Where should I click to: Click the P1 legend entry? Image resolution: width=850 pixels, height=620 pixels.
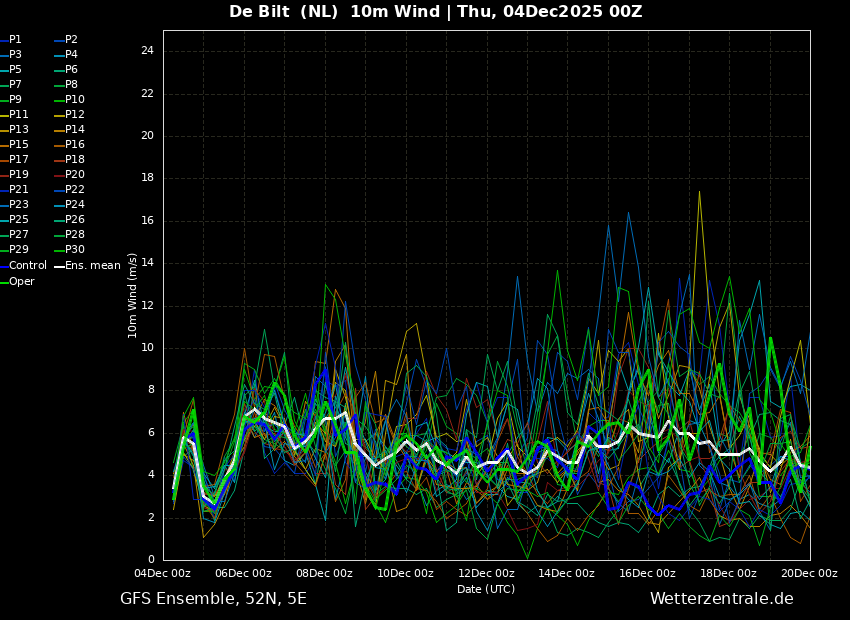click(x=15, y=40)
